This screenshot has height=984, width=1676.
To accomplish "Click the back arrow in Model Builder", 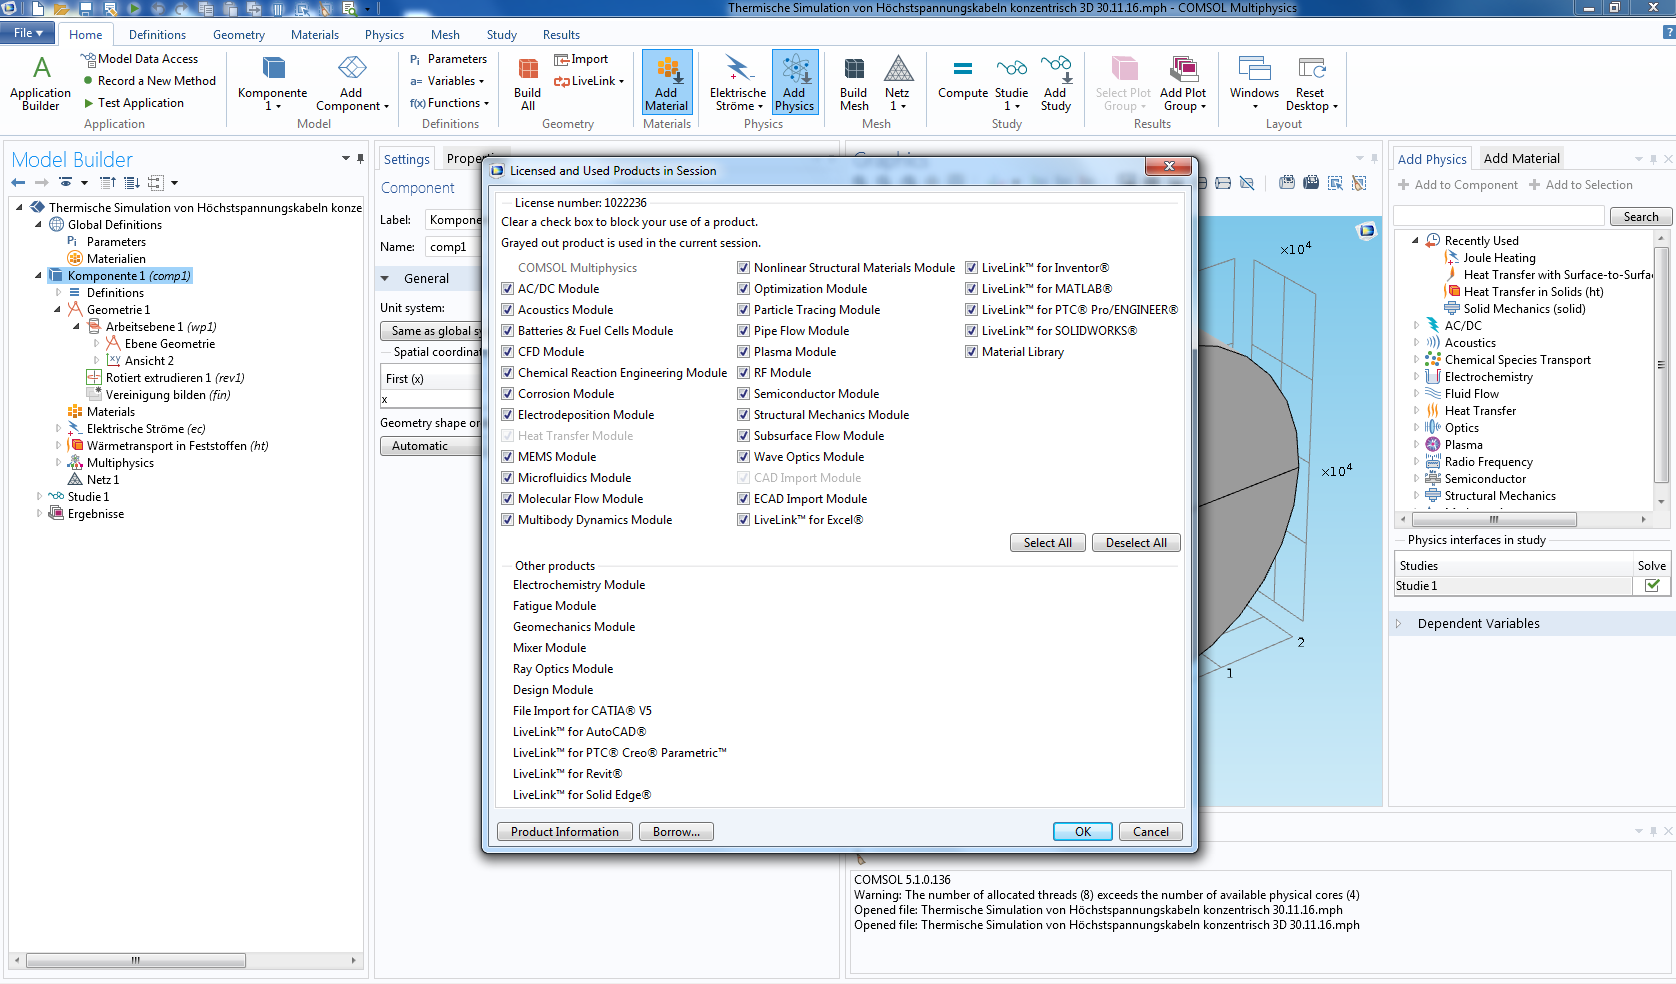I will coord(18,183).
